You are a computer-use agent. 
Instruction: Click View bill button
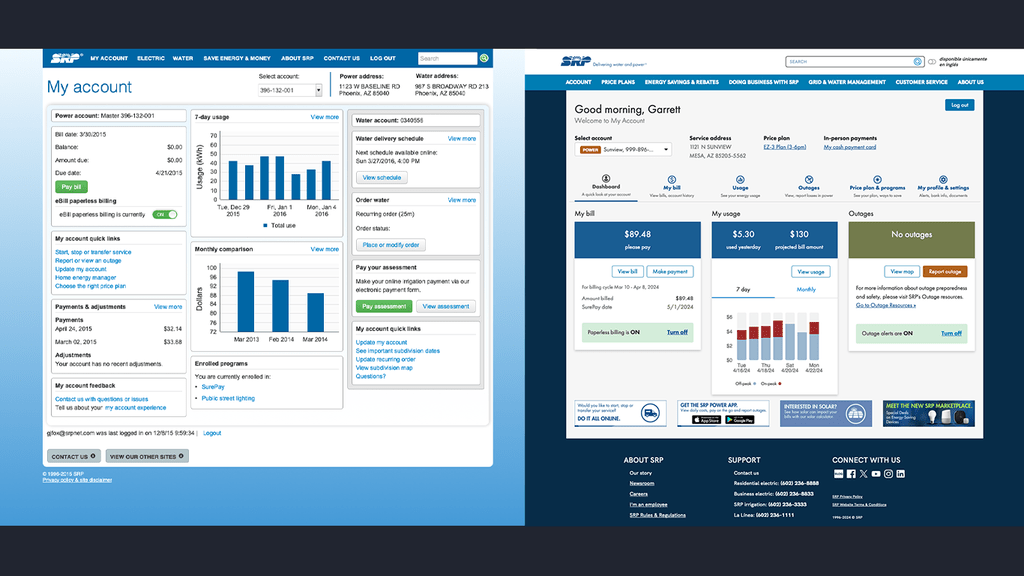point(627,272)
